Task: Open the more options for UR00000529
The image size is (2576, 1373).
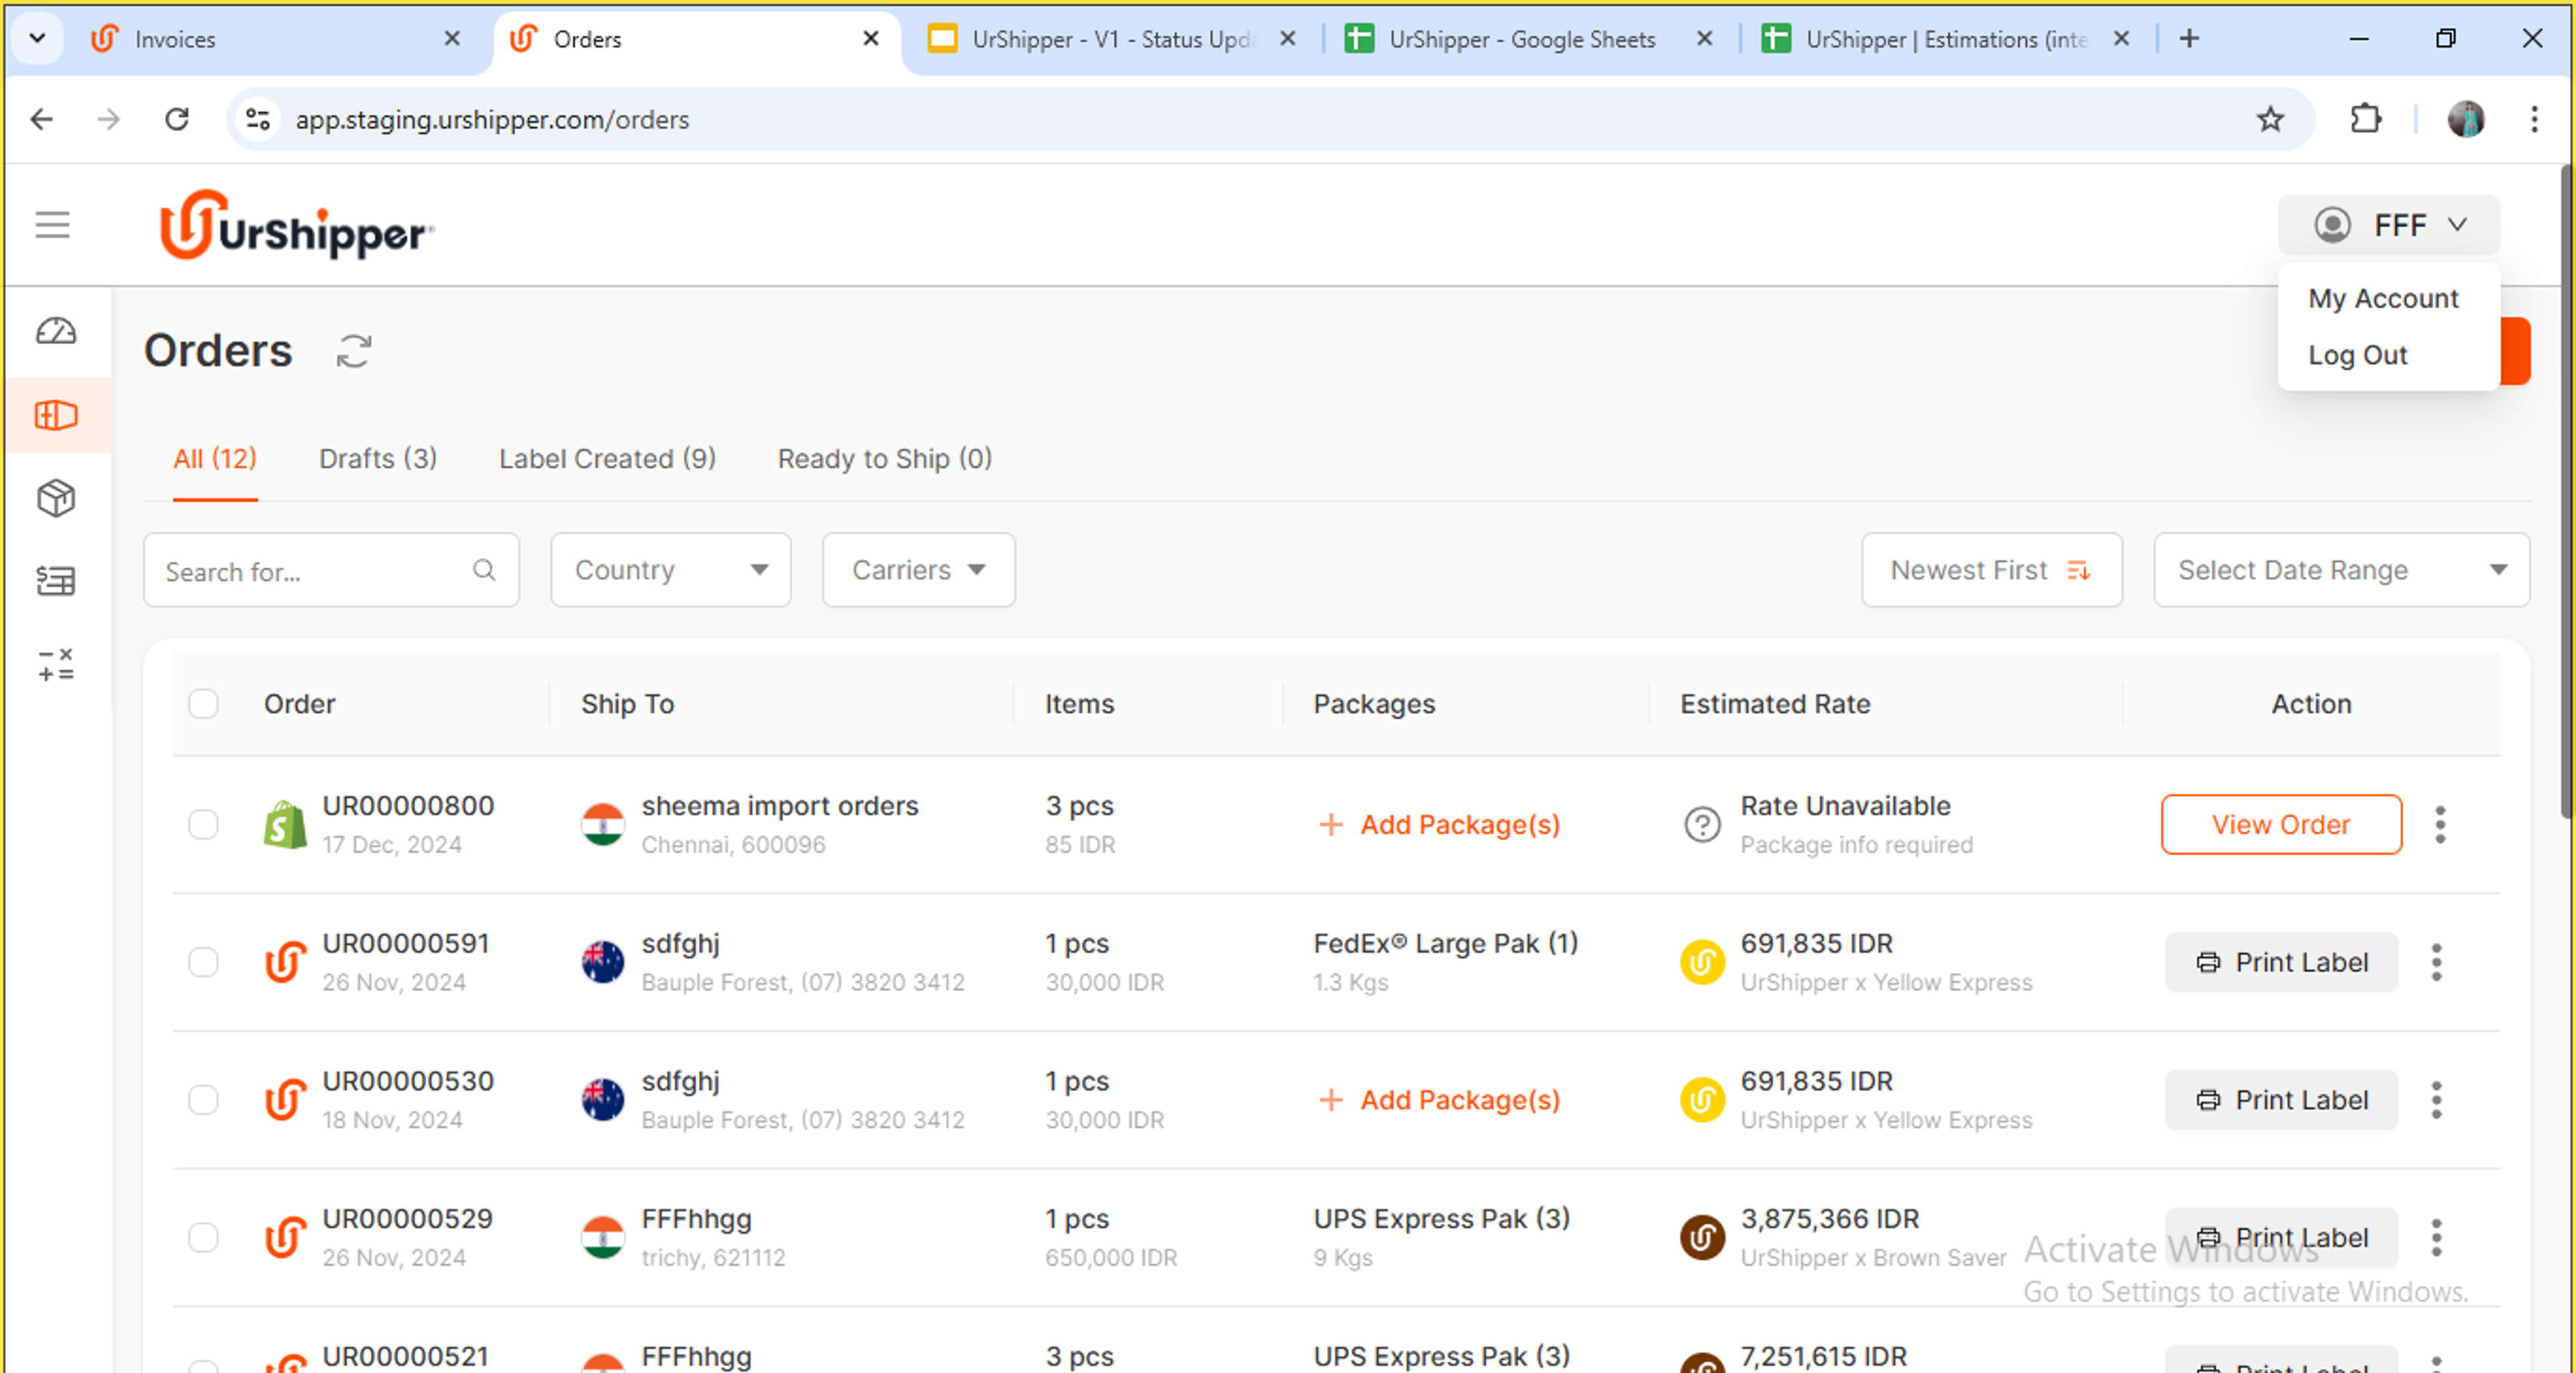Action: click(2437, 1238)
